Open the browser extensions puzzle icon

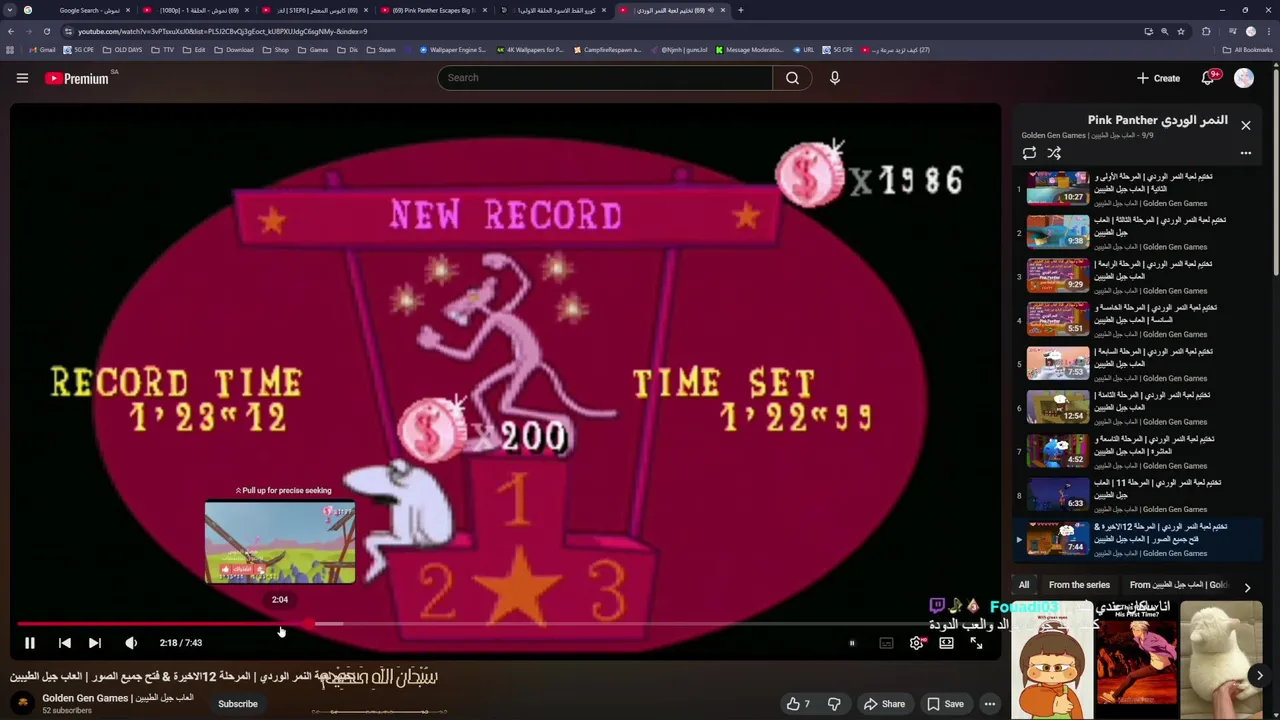coord(1206,31)
